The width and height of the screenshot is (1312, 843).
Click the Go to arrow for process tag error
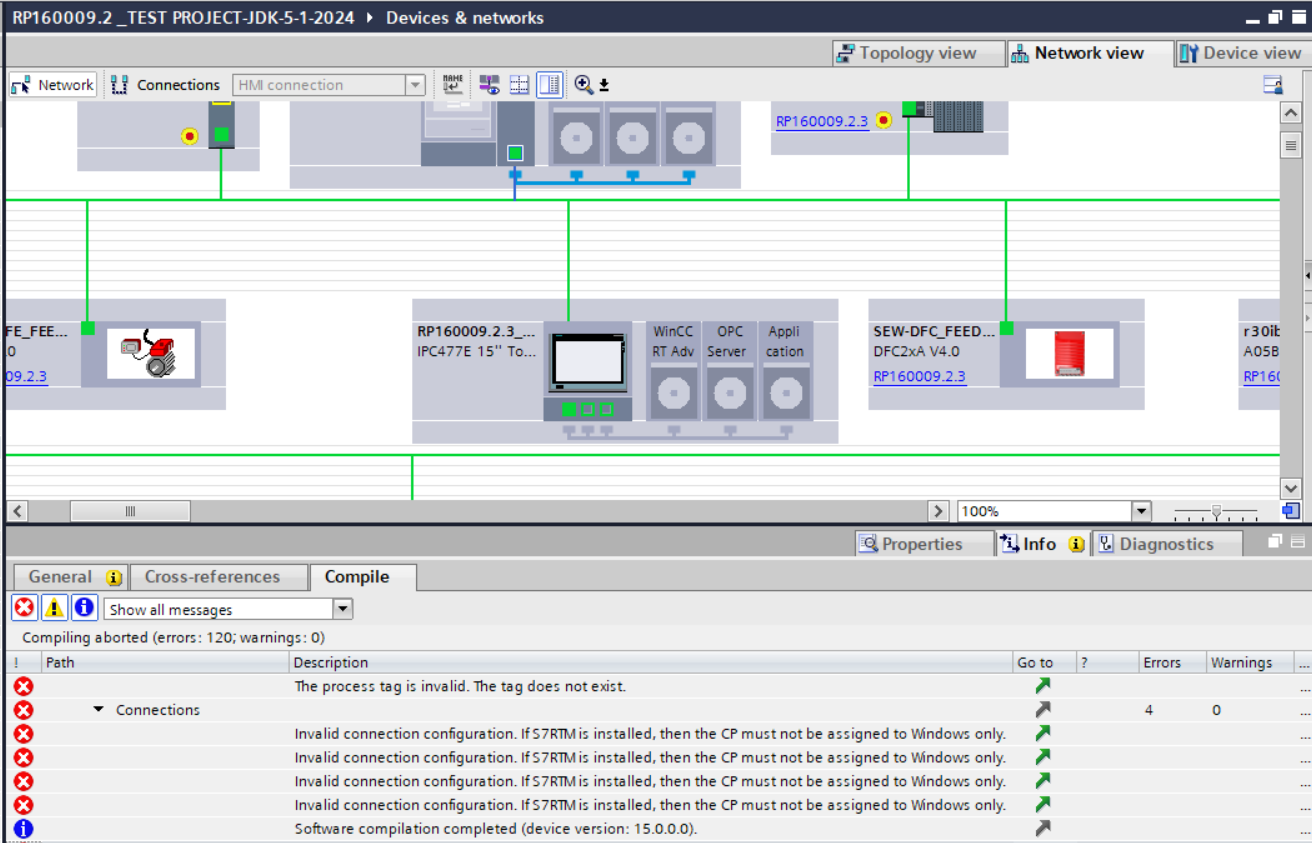(x=1042, y=686)
